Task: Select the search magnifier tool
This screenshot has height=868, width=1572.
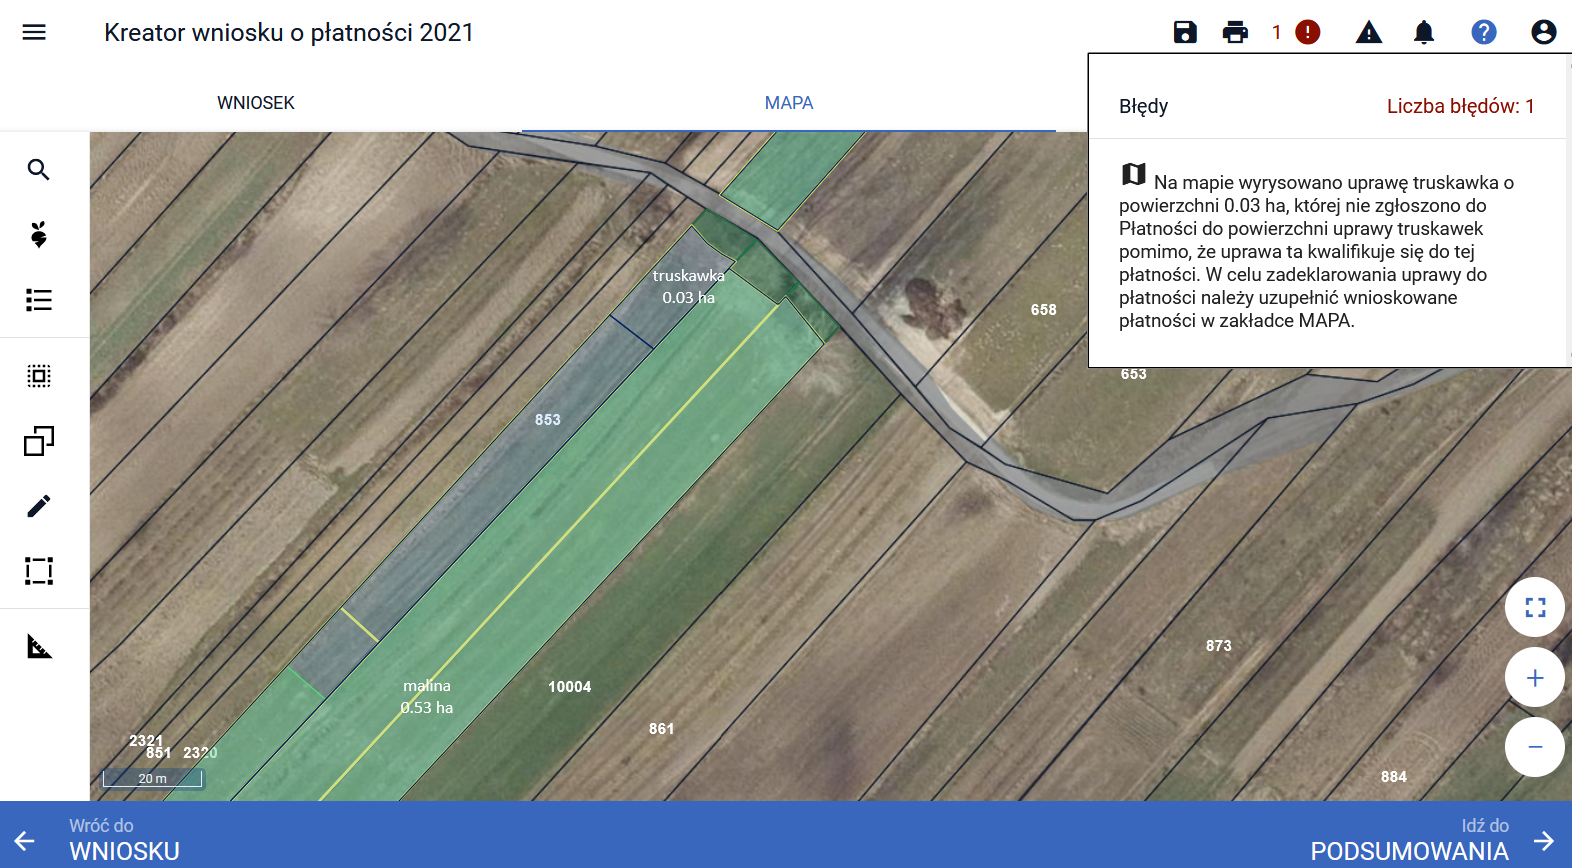Action: point(39,170)
